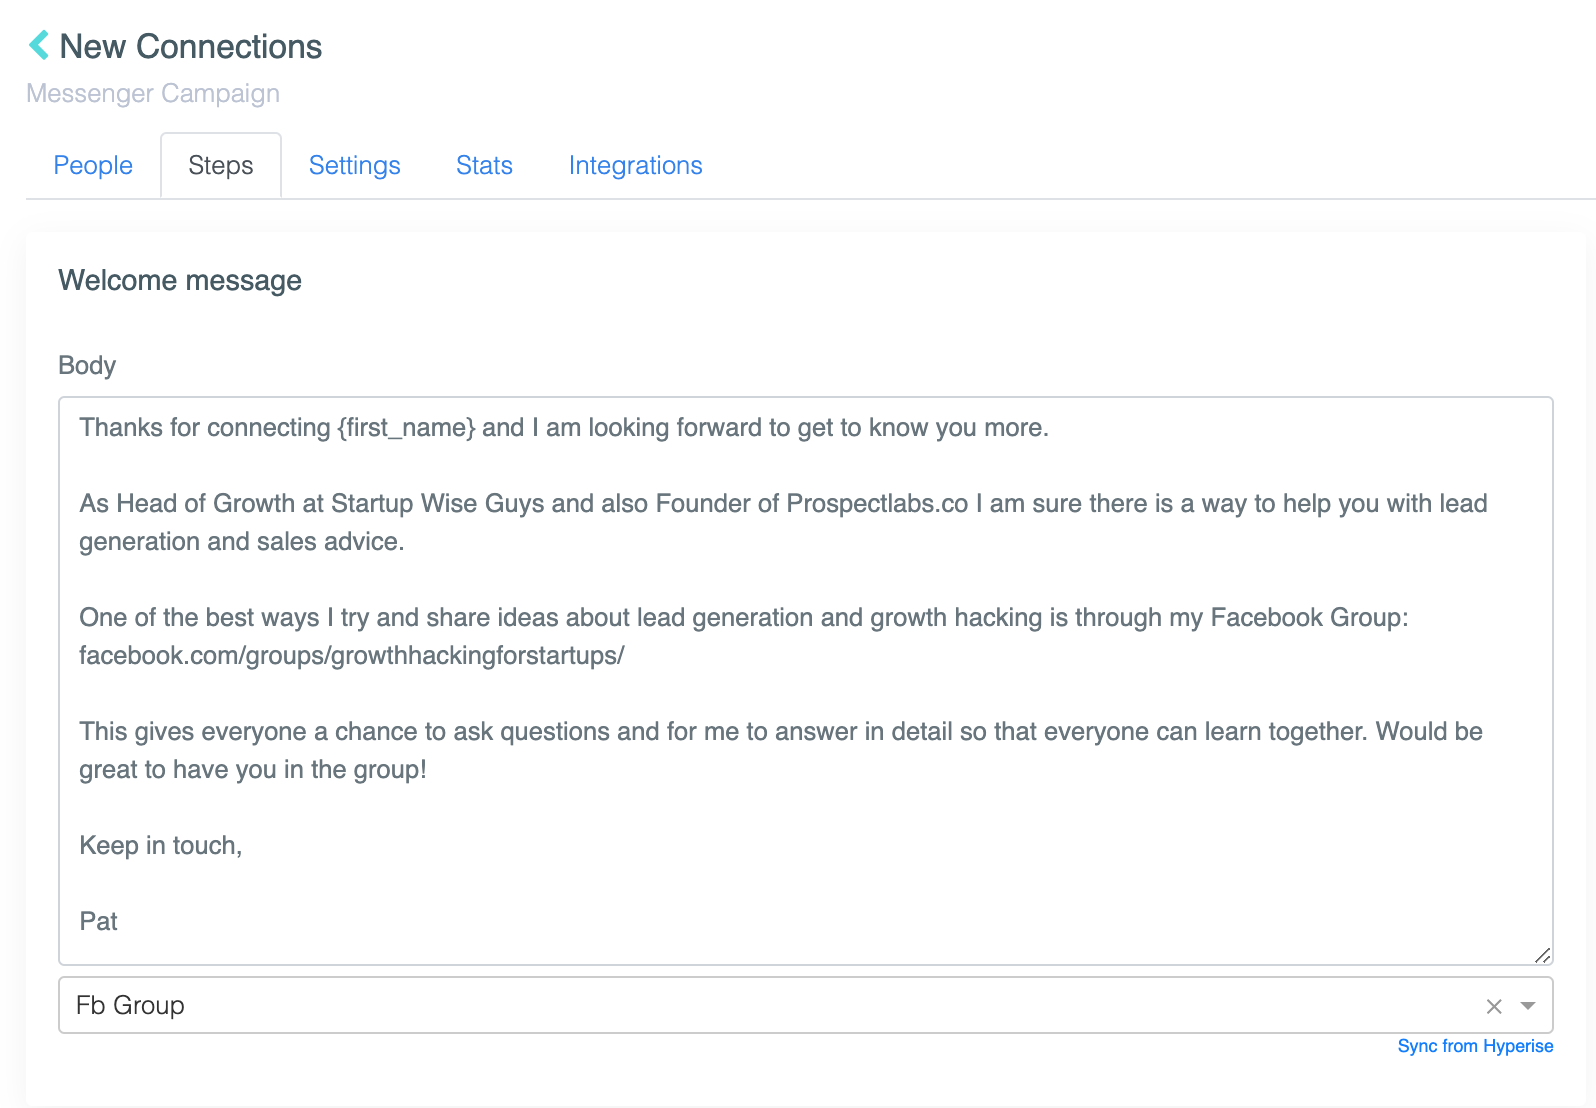Image resolution: width=1596 pixels, height=1108 pixels.
Task: Expand the Fb Group dropdown arrow
Action: pyautogui.click(x=1528, y=1006)
